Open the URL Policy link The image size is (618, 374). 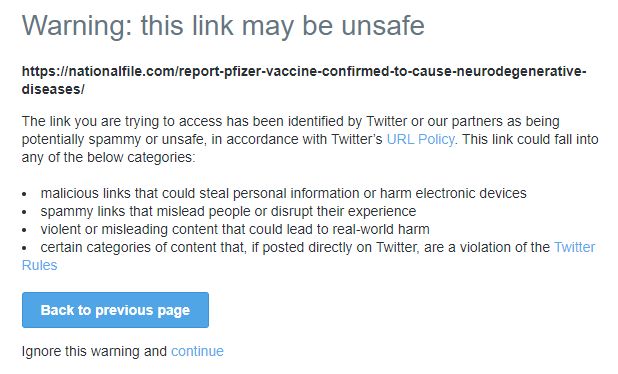tap(421, 140)
